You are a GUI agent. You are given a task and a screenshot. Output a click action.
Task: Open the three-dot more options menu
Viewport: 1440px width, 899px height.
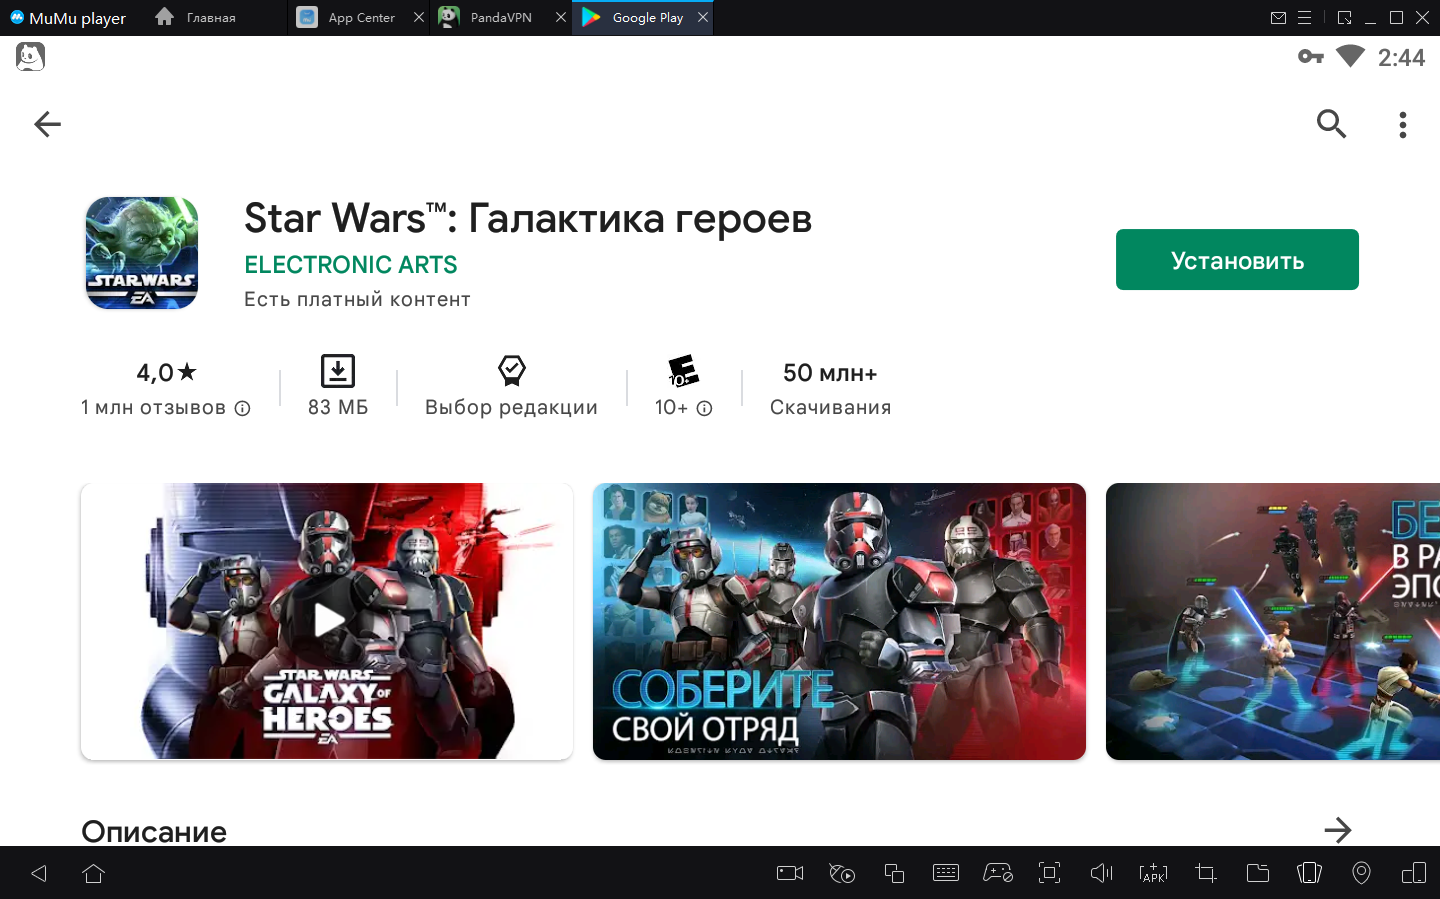coord(1402,124)
